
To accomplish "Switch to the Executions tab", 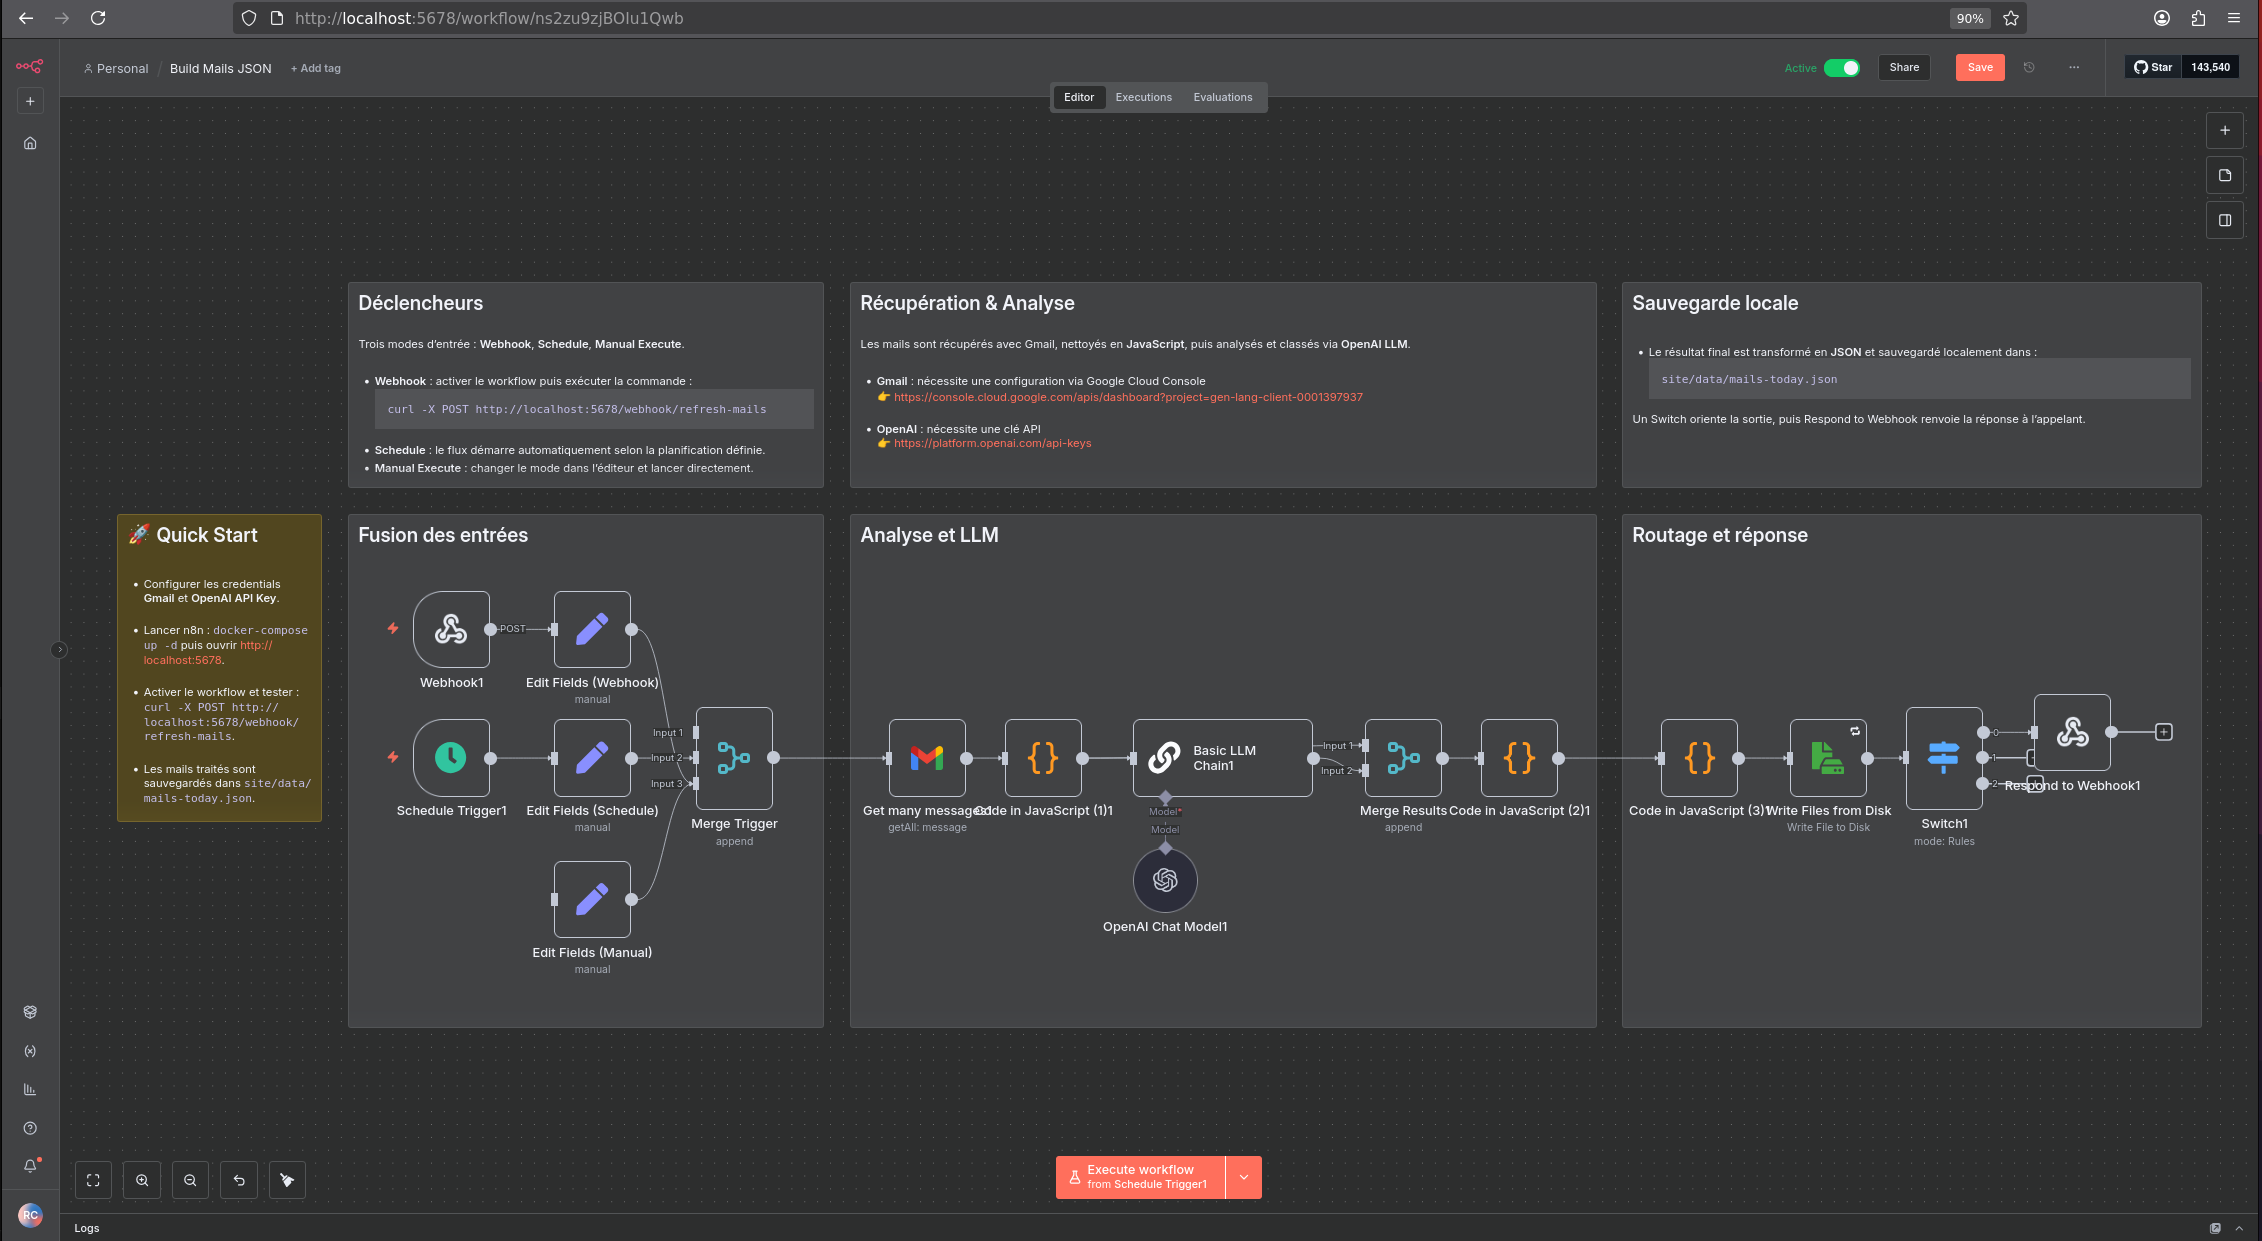I will coord(1143,97).
